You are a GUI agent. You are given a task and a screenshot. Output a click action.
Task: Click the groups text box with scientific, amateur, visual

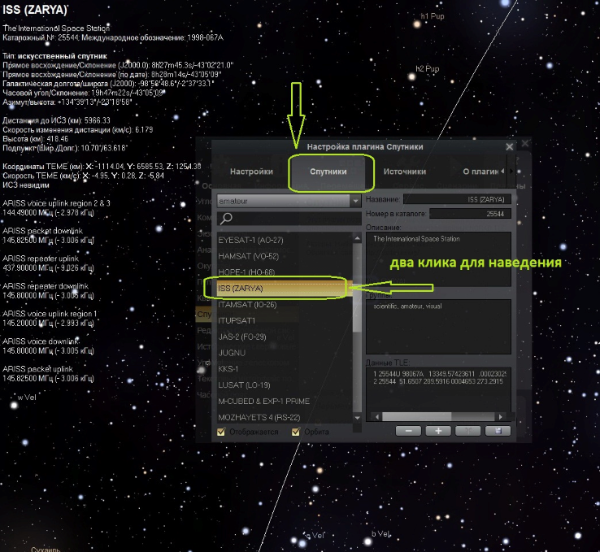[x=439, y=327]
